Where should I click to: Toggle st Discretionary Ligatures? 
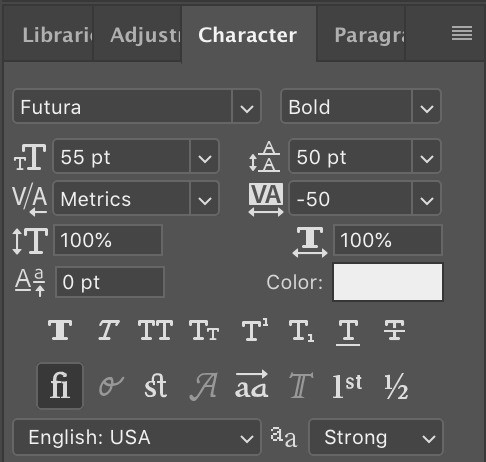156,386
